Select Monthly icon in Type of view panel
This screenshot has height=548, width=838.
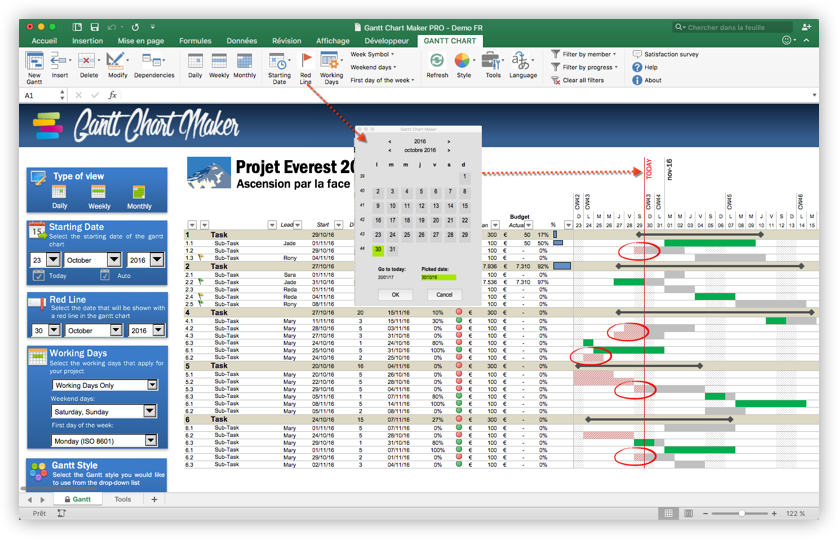coord(139,191)
